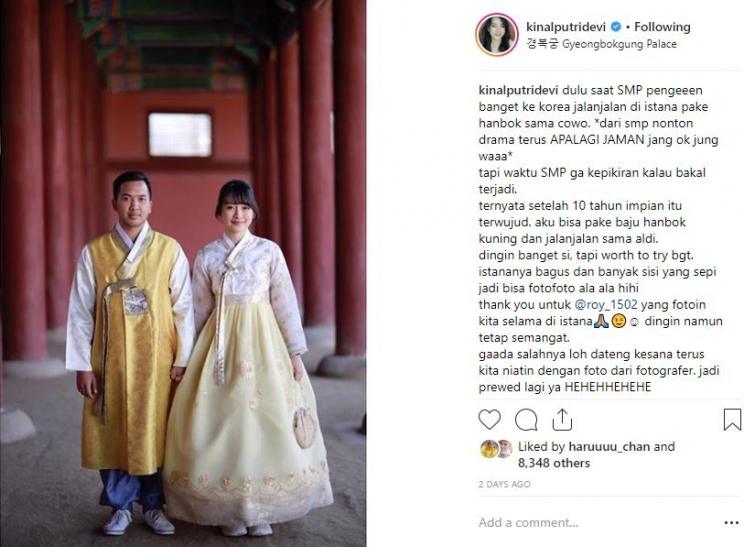Click the 2 DAYS AGO timestamp

coord(504,484)
